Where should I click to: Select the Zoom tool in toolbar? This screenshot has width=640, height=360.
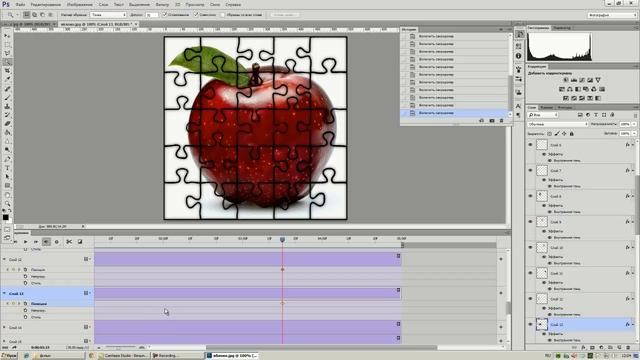click(x=7, y=203)
